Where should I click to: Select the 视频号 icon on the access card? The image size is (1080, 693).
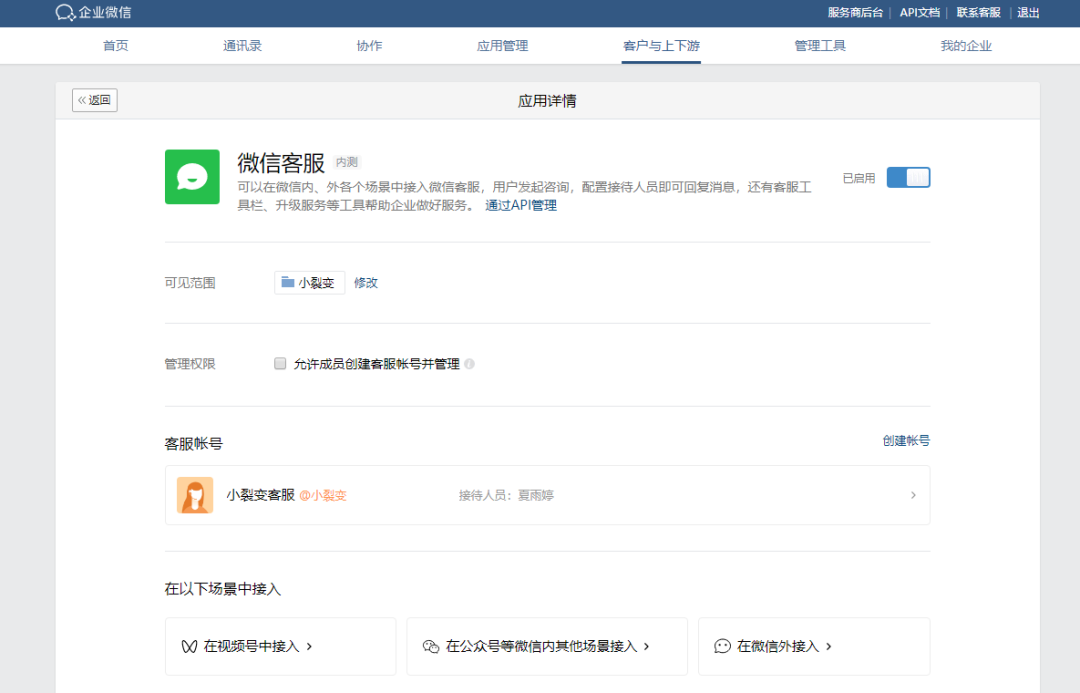187,646
